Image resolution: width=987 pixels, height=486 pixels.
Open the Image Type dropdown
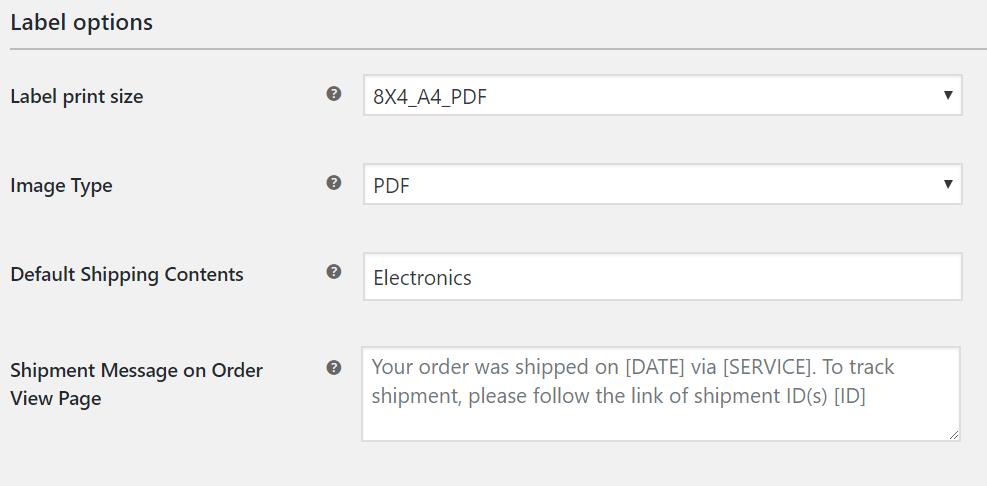[662, 185]
